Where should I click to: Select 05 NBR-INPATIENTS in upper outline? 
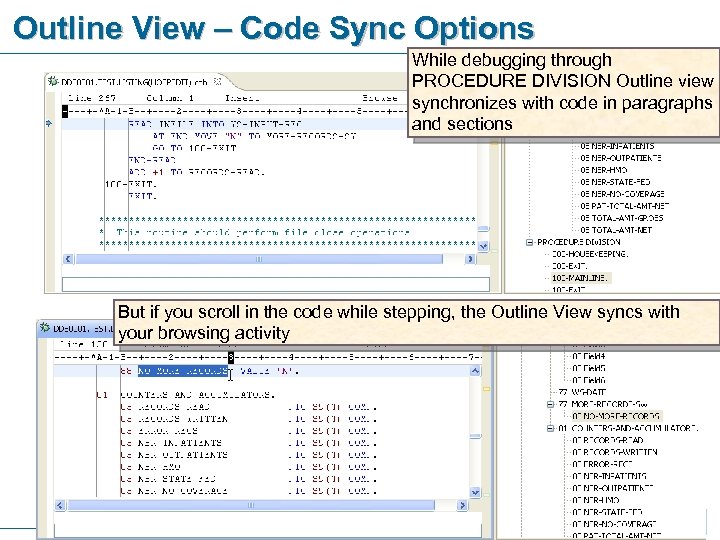(x=617, y=146)
